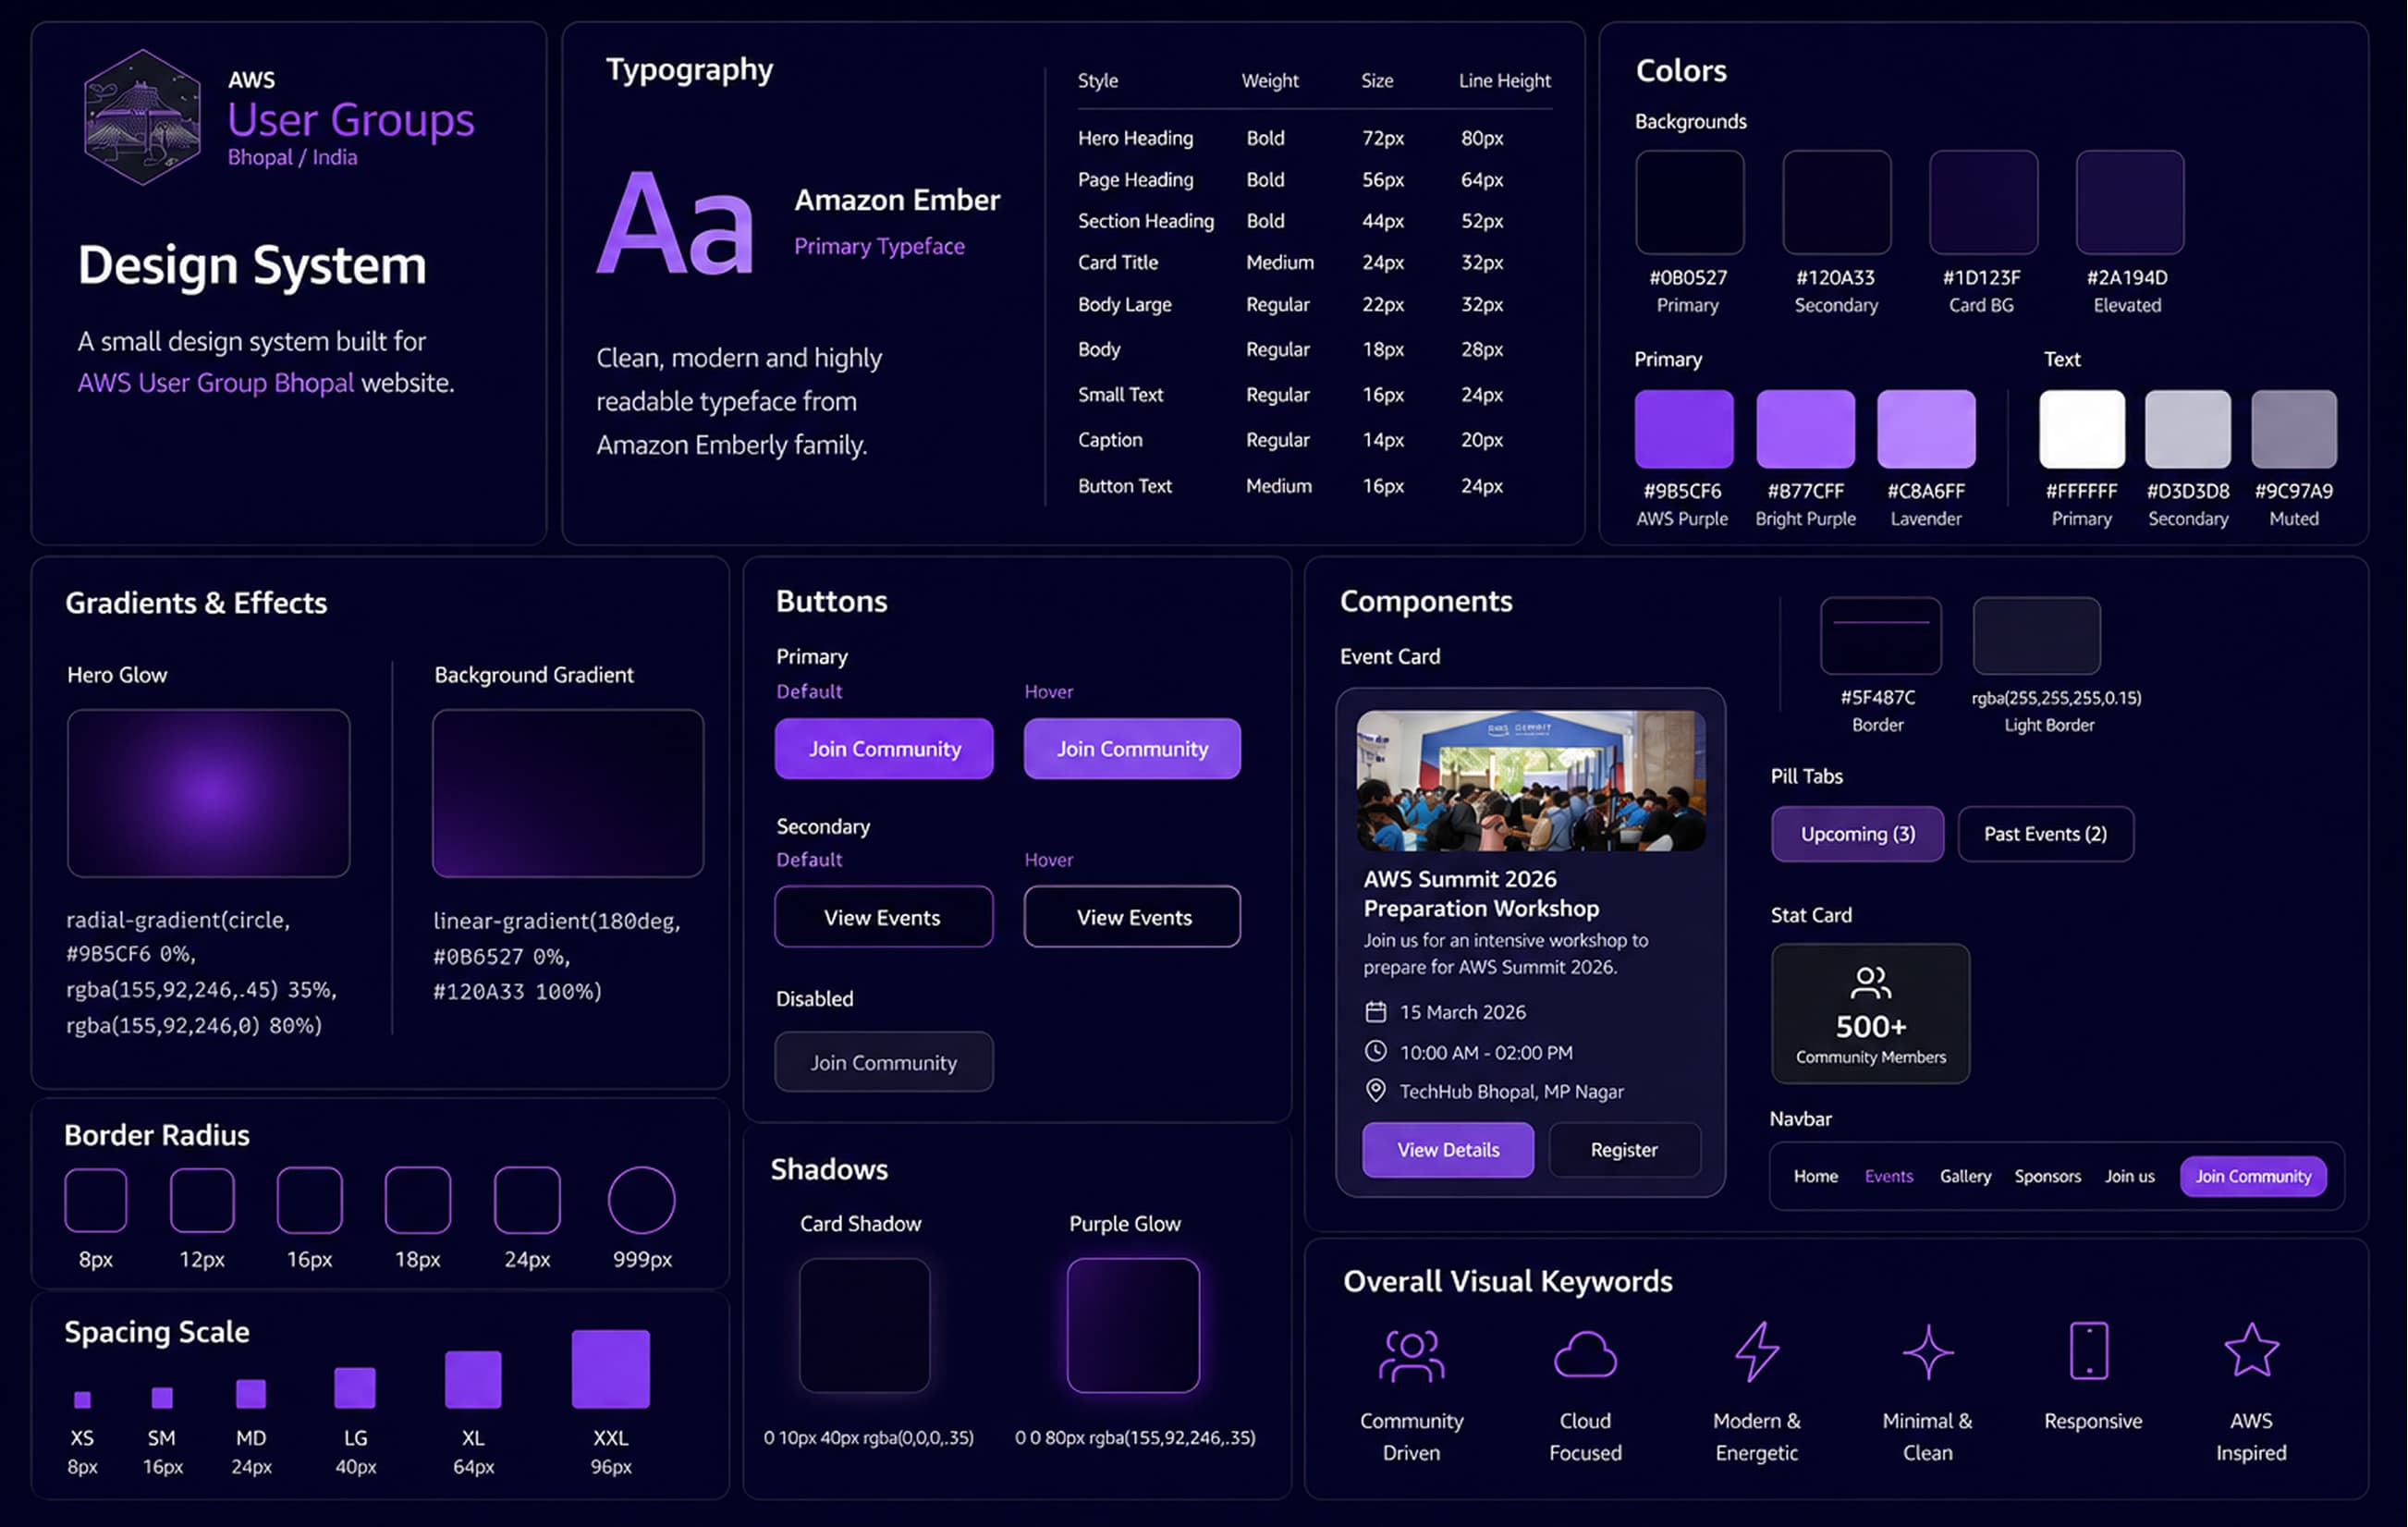Click the Community Driven people icon
2408x1527 pixels.
[x=1411, y=1355]
